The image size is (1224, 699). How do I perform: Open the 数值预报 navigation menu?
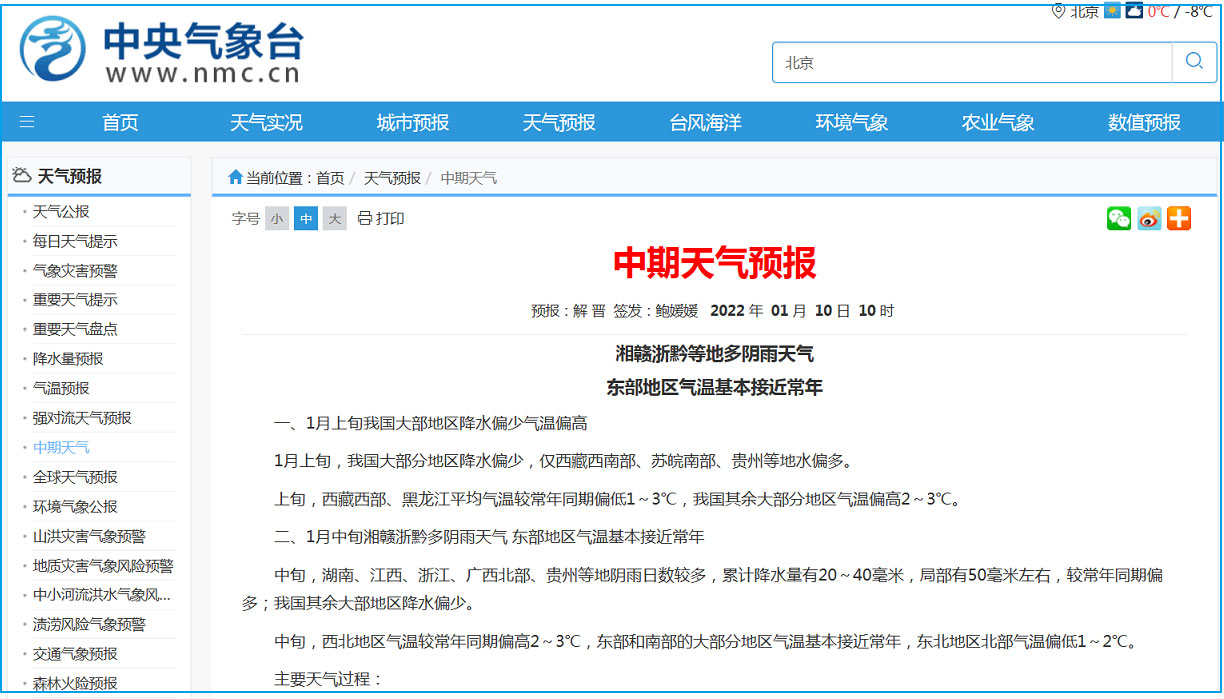1144,122
